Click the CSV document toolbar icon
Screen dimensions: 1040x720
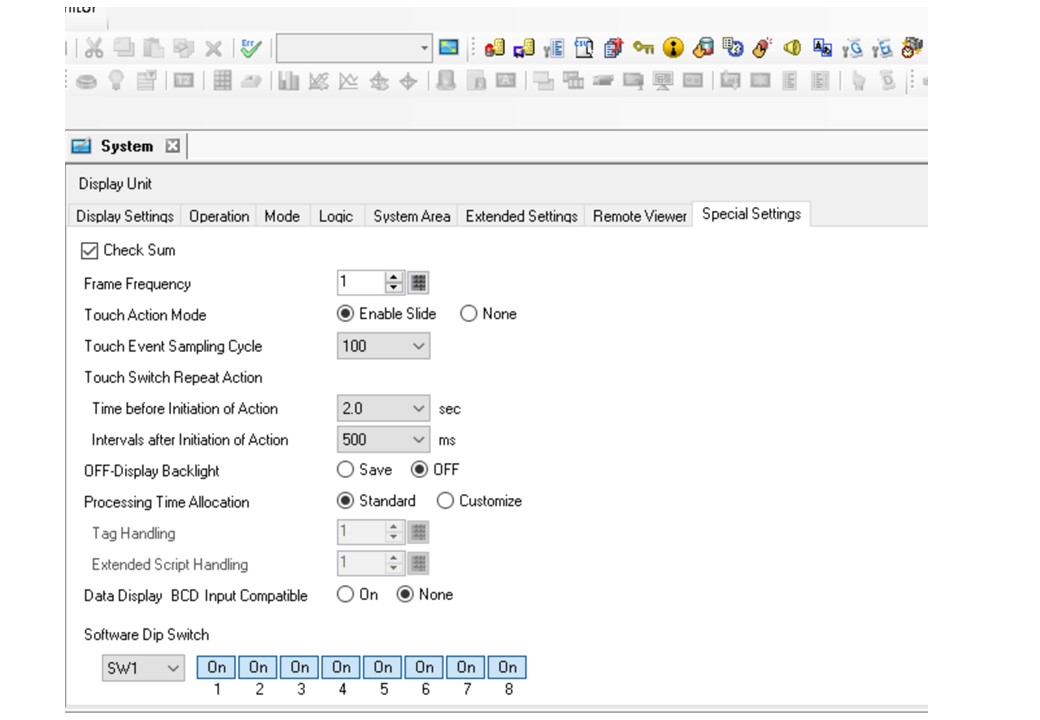(584, 48)
